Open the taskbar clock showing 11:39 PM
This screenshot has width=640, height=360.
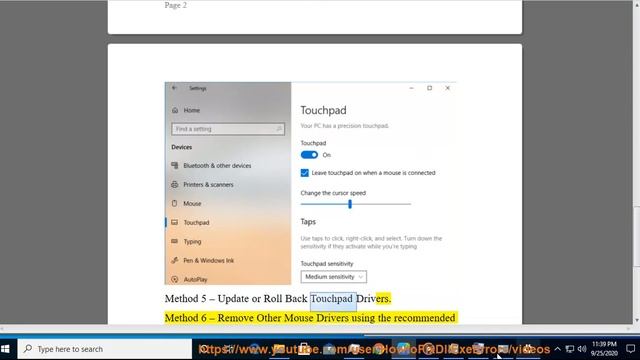click(604, 349)
